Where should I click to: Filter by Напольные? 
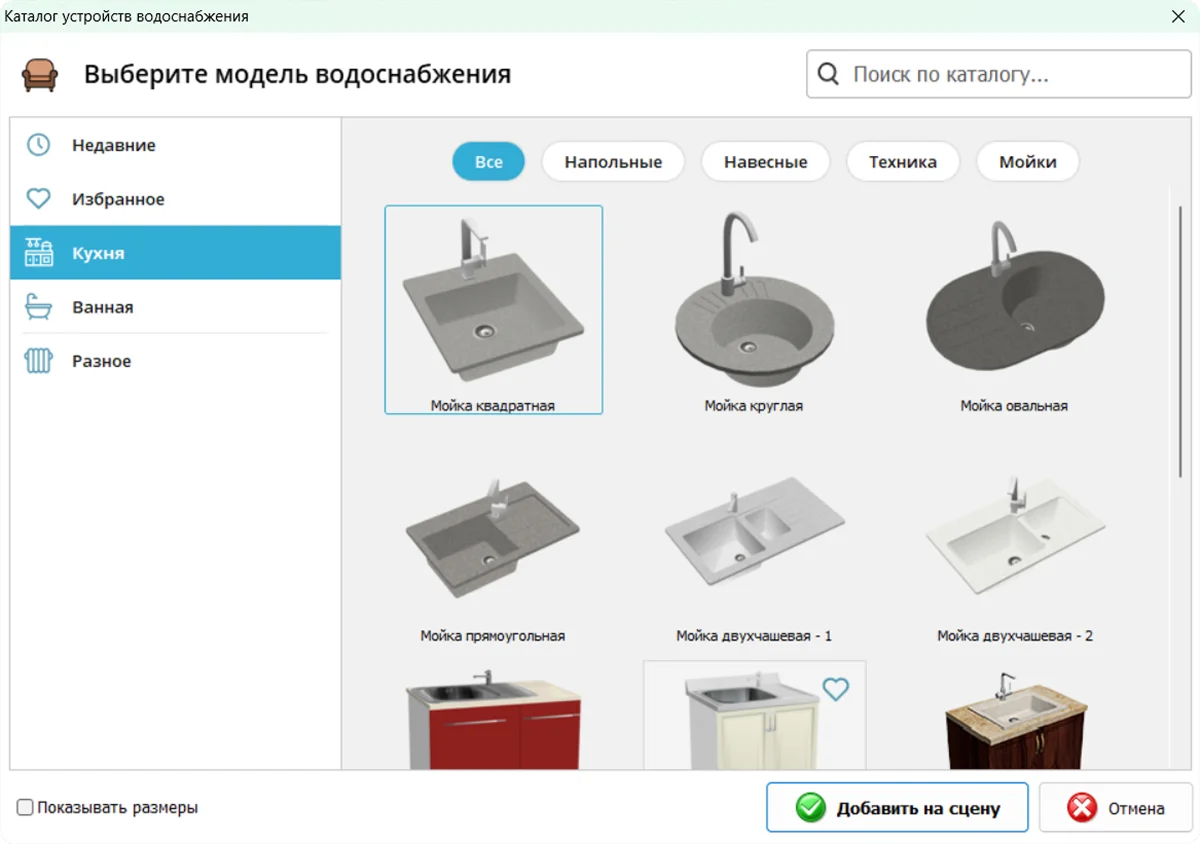613,162
